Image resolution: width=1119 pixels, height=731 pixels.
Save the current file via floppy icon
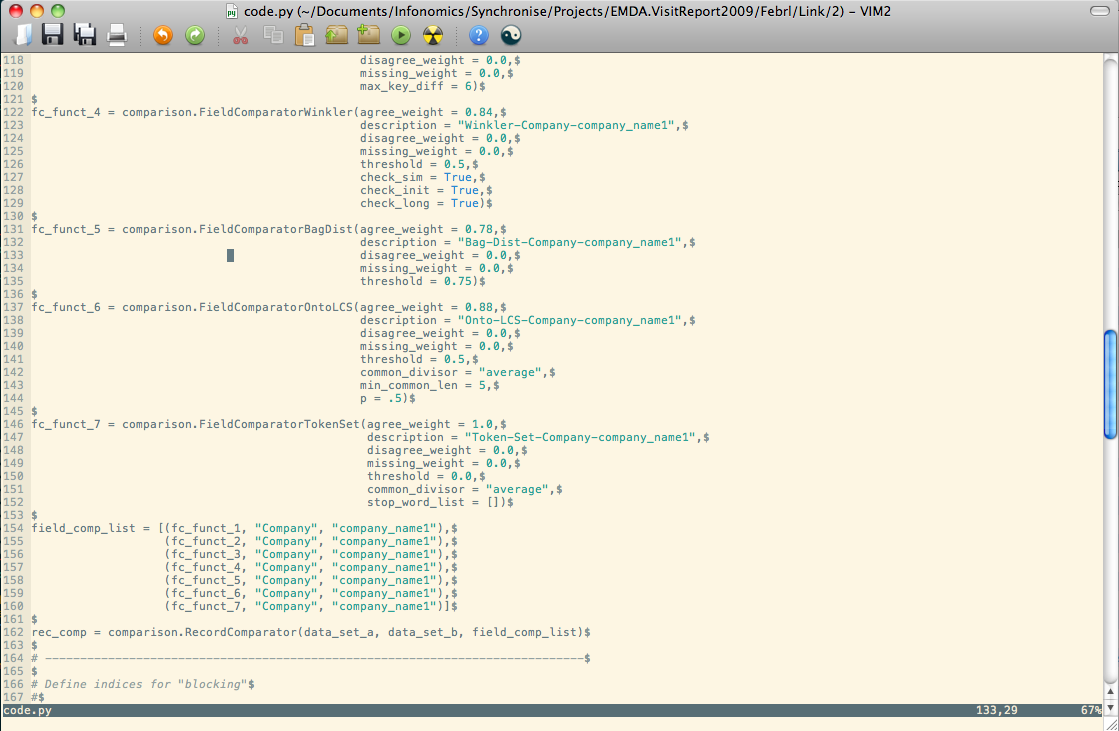pos(52,34)
